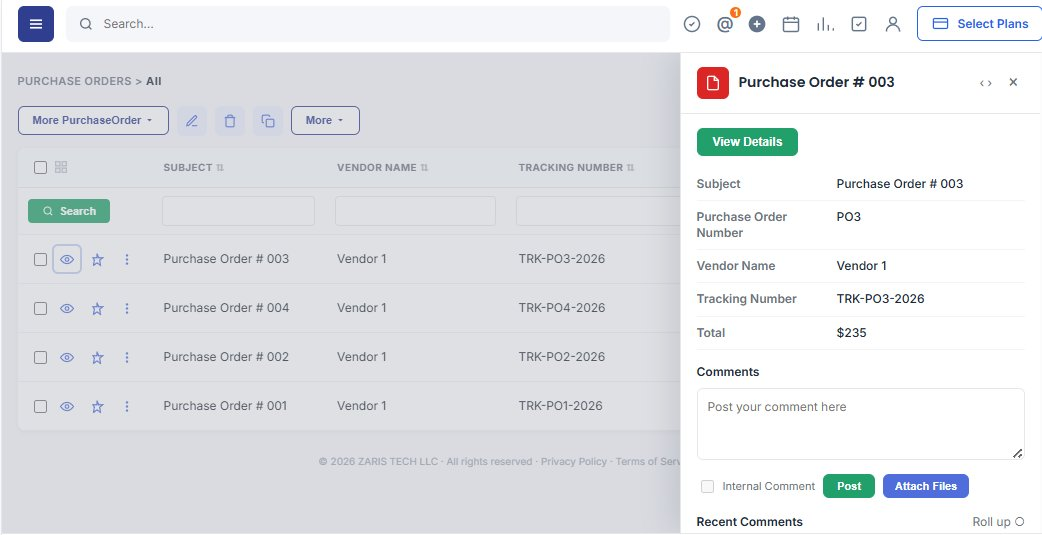
Task: Focus the top Search... field
Action: (368, 24)
